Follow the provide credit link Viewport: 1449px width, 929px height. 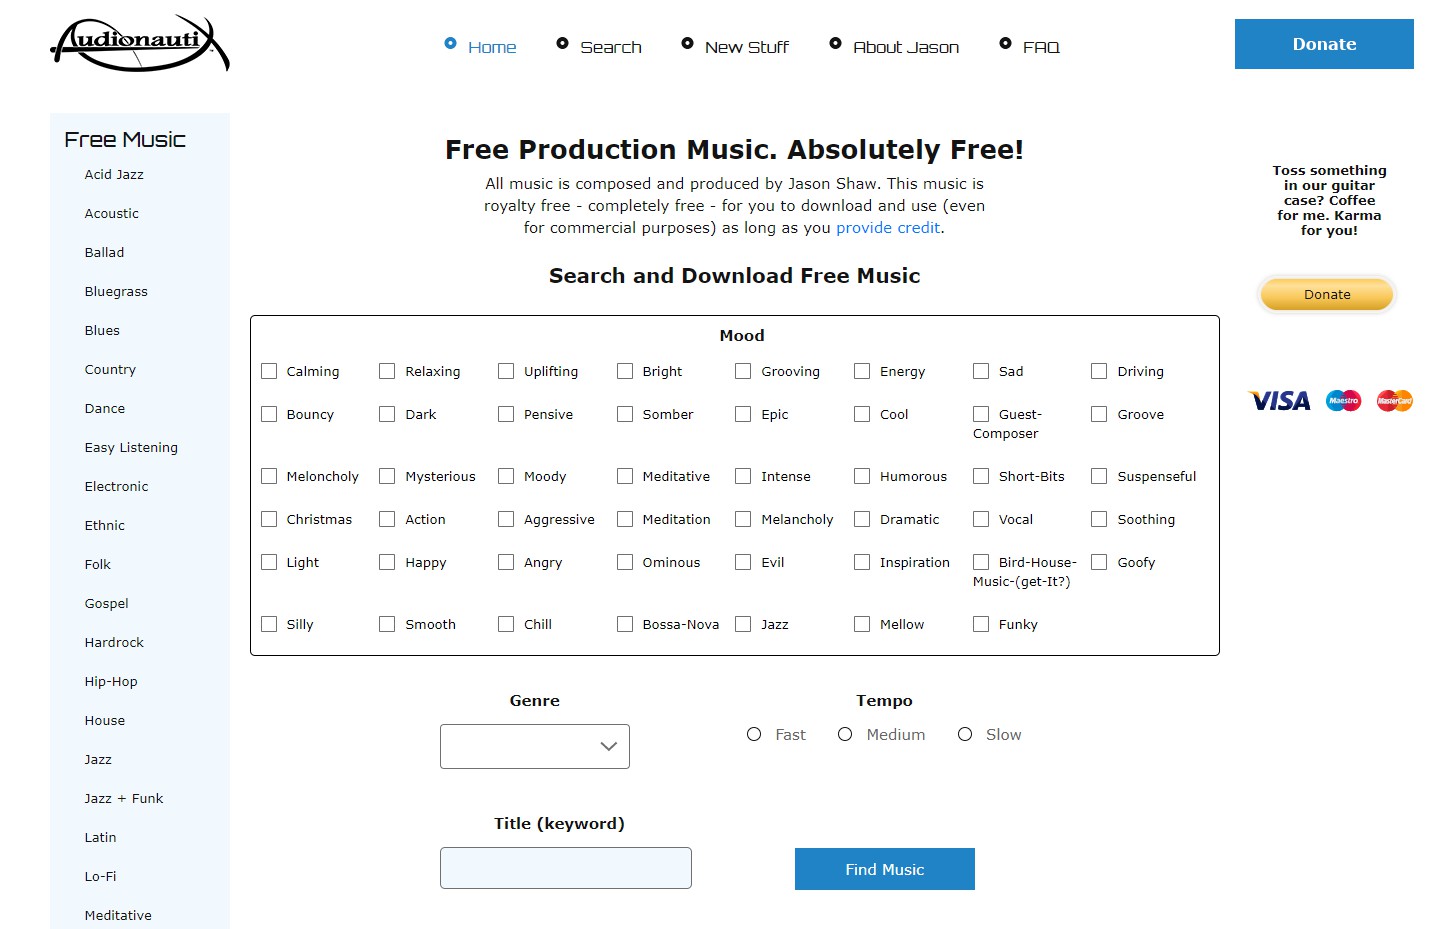(x=888, y=228)
